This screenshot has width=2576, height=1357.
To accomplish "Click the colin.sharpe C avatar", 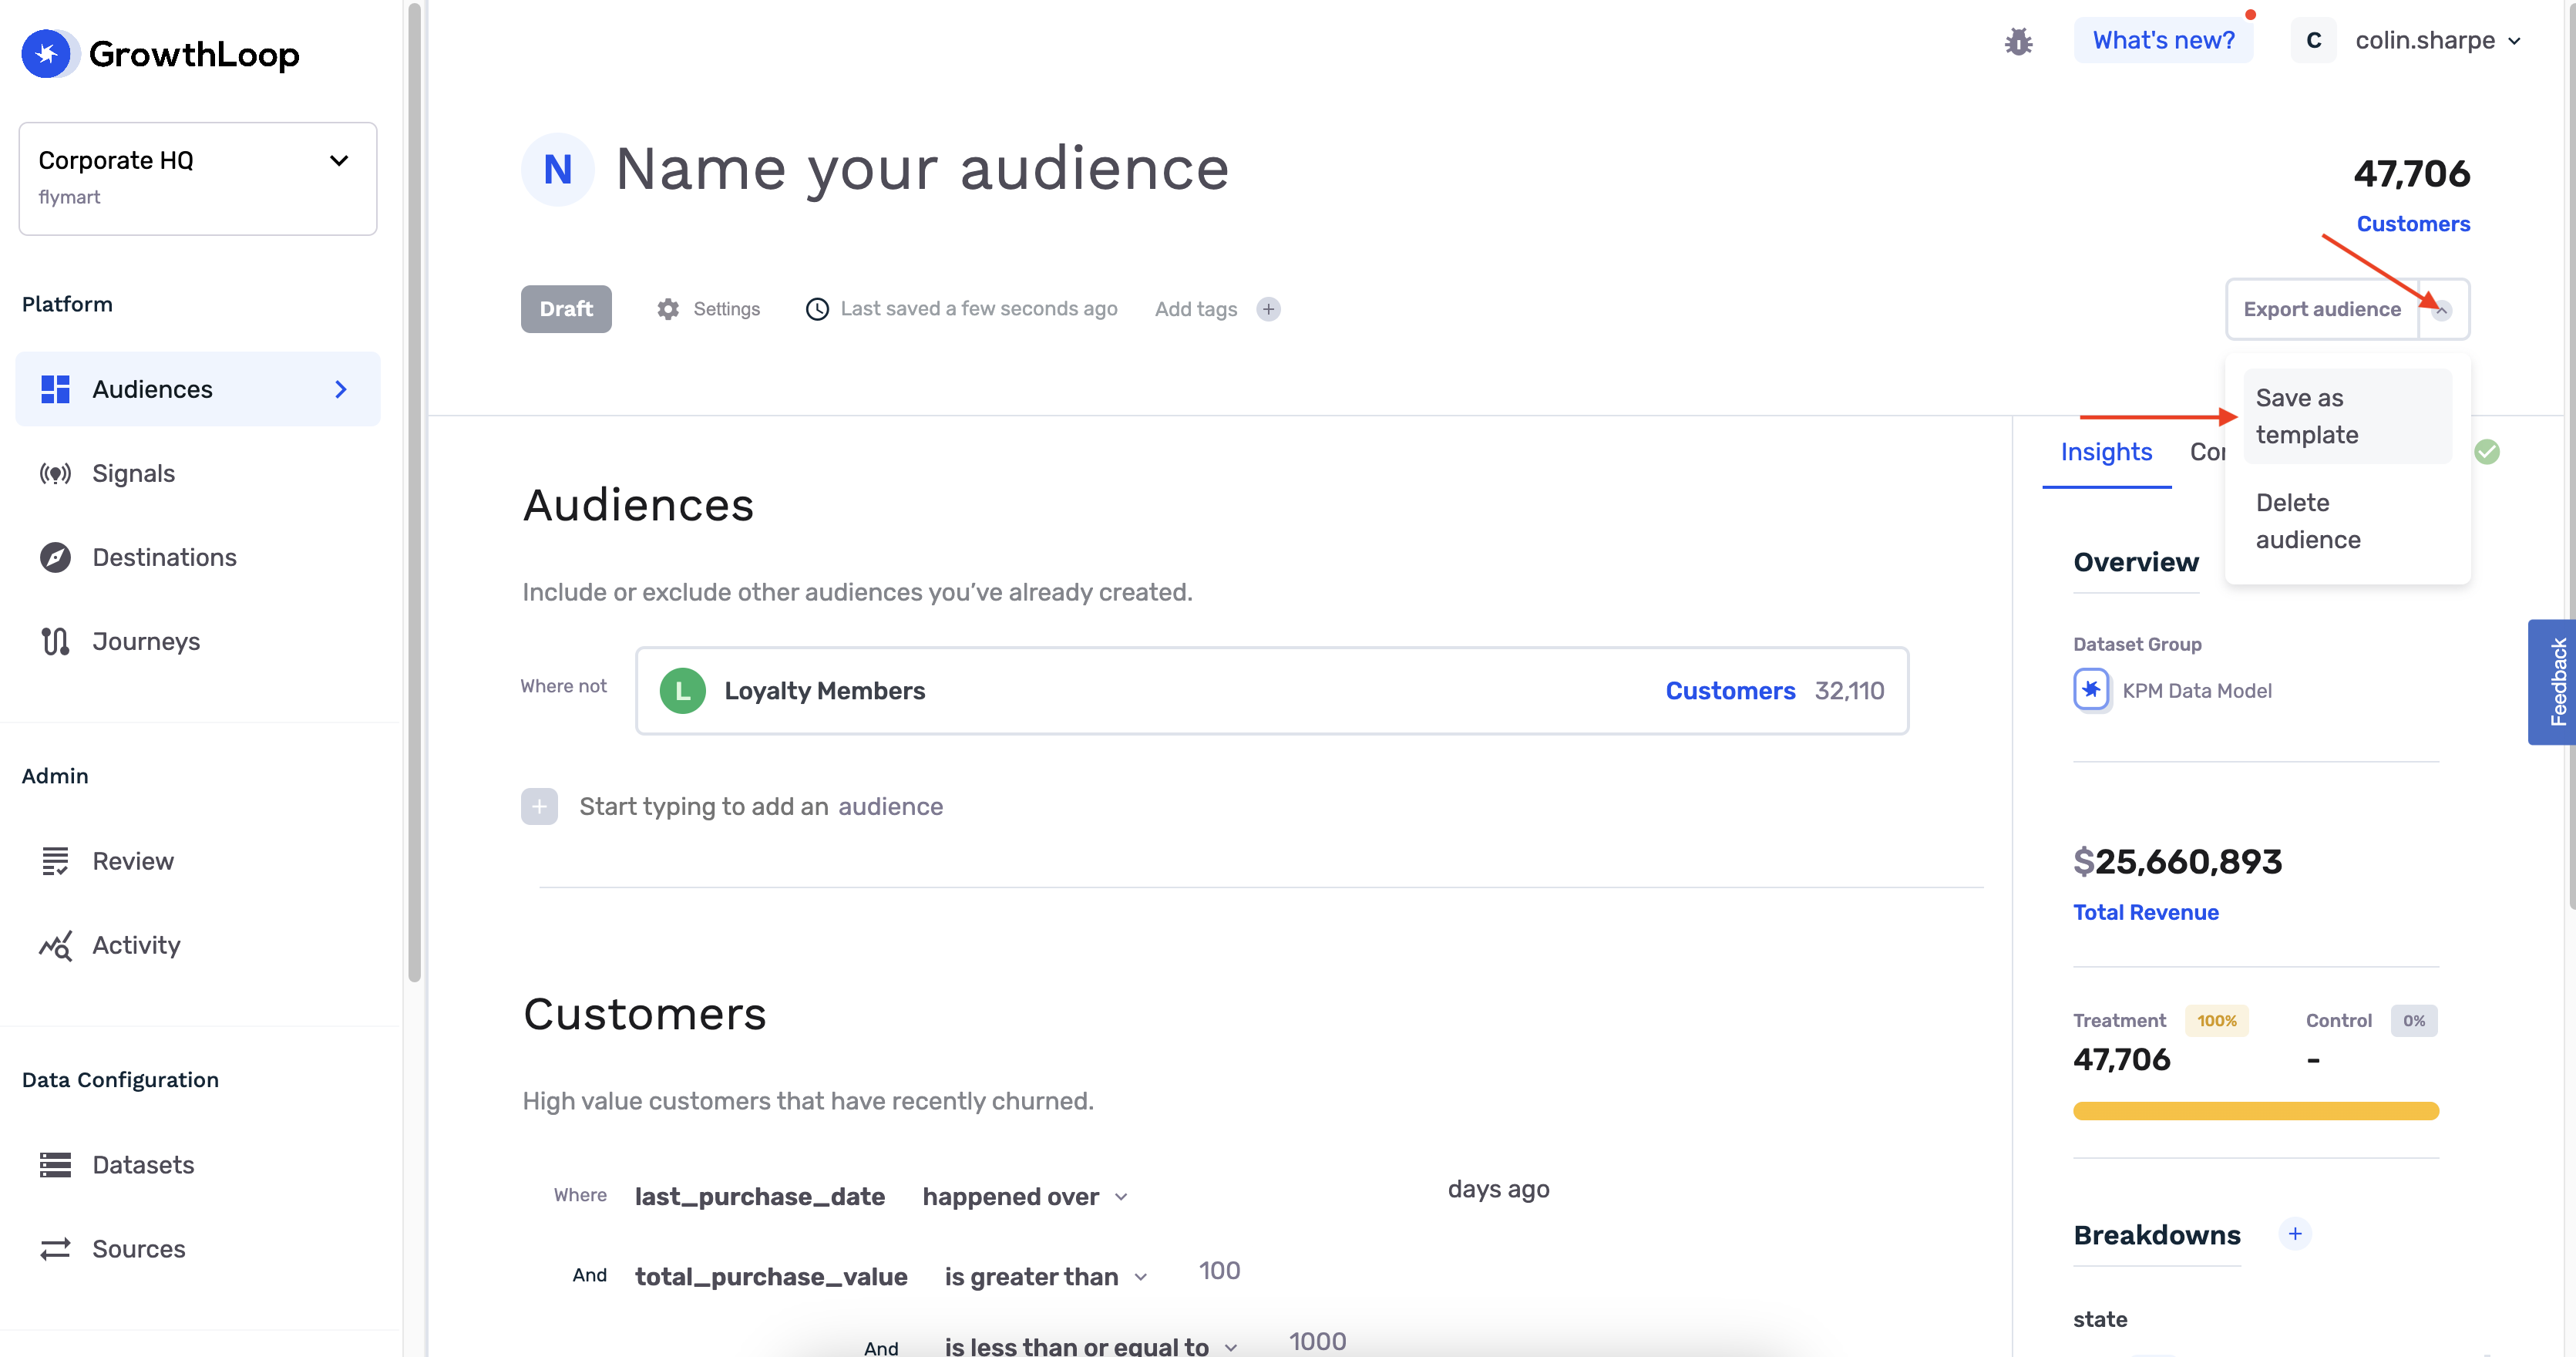I will [x=2314, y=40].
